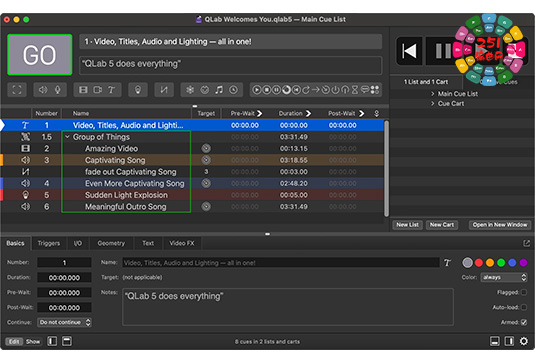Viewport: 535px width, 363px height.
Task: Collapse the Group of Things group
Action: (x=67, y=137)
